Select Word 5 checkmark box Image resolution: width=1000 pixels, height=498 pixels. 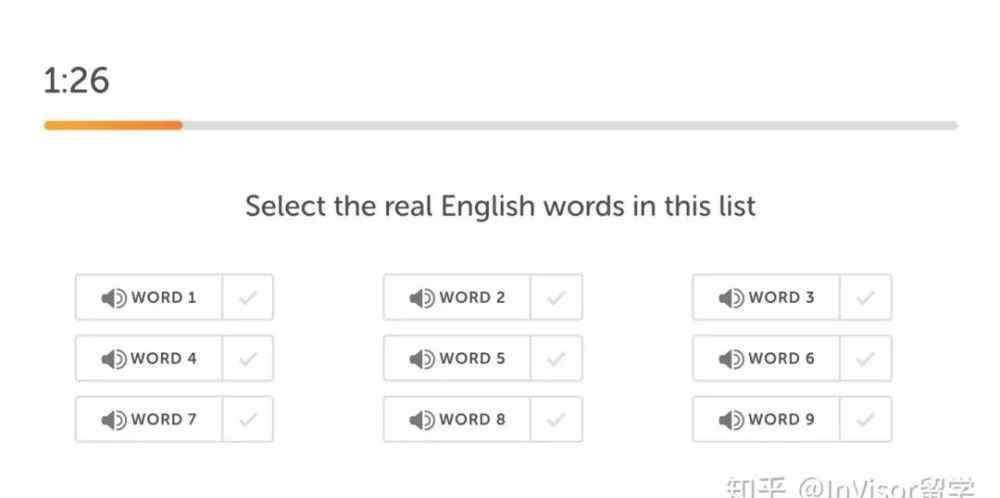click(x=556, y=358)
